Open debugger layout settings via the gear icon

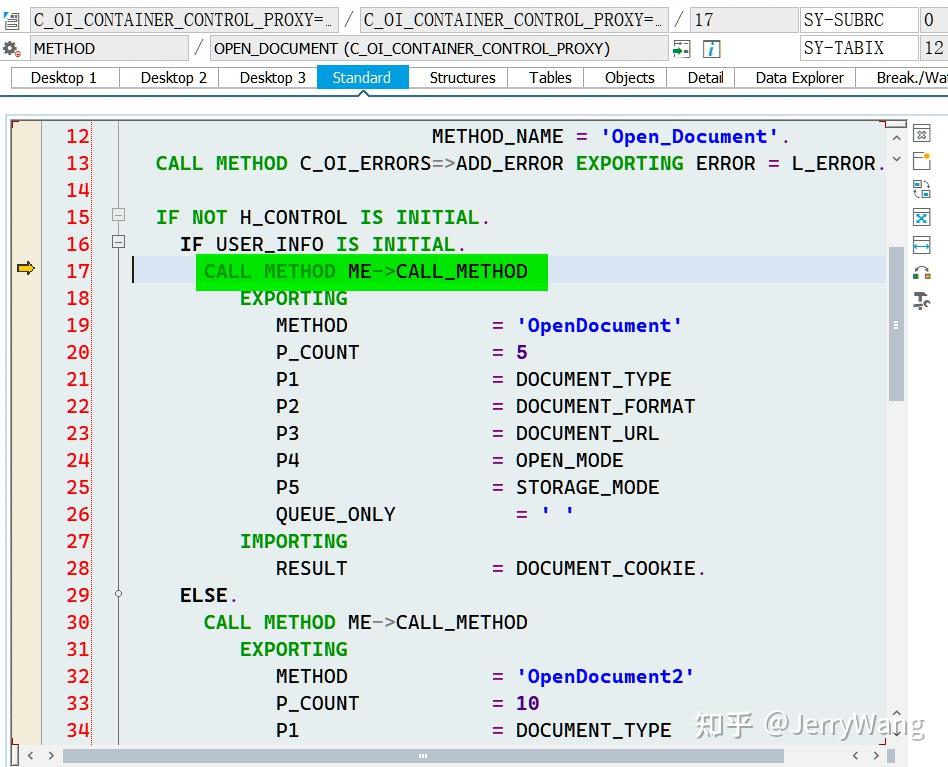coord(11,47)
